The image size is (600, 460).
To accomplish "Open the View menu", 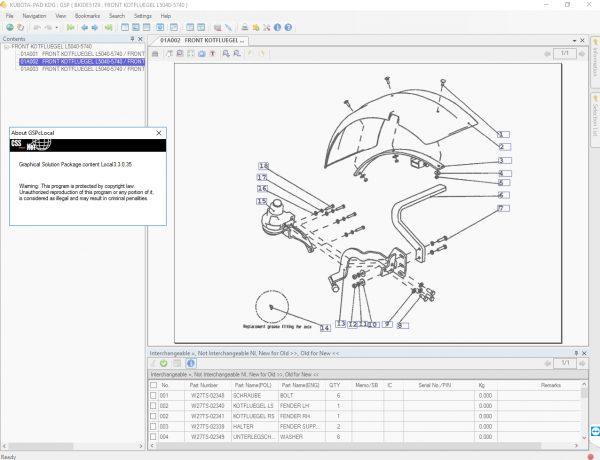I will (x=60, y=16).
